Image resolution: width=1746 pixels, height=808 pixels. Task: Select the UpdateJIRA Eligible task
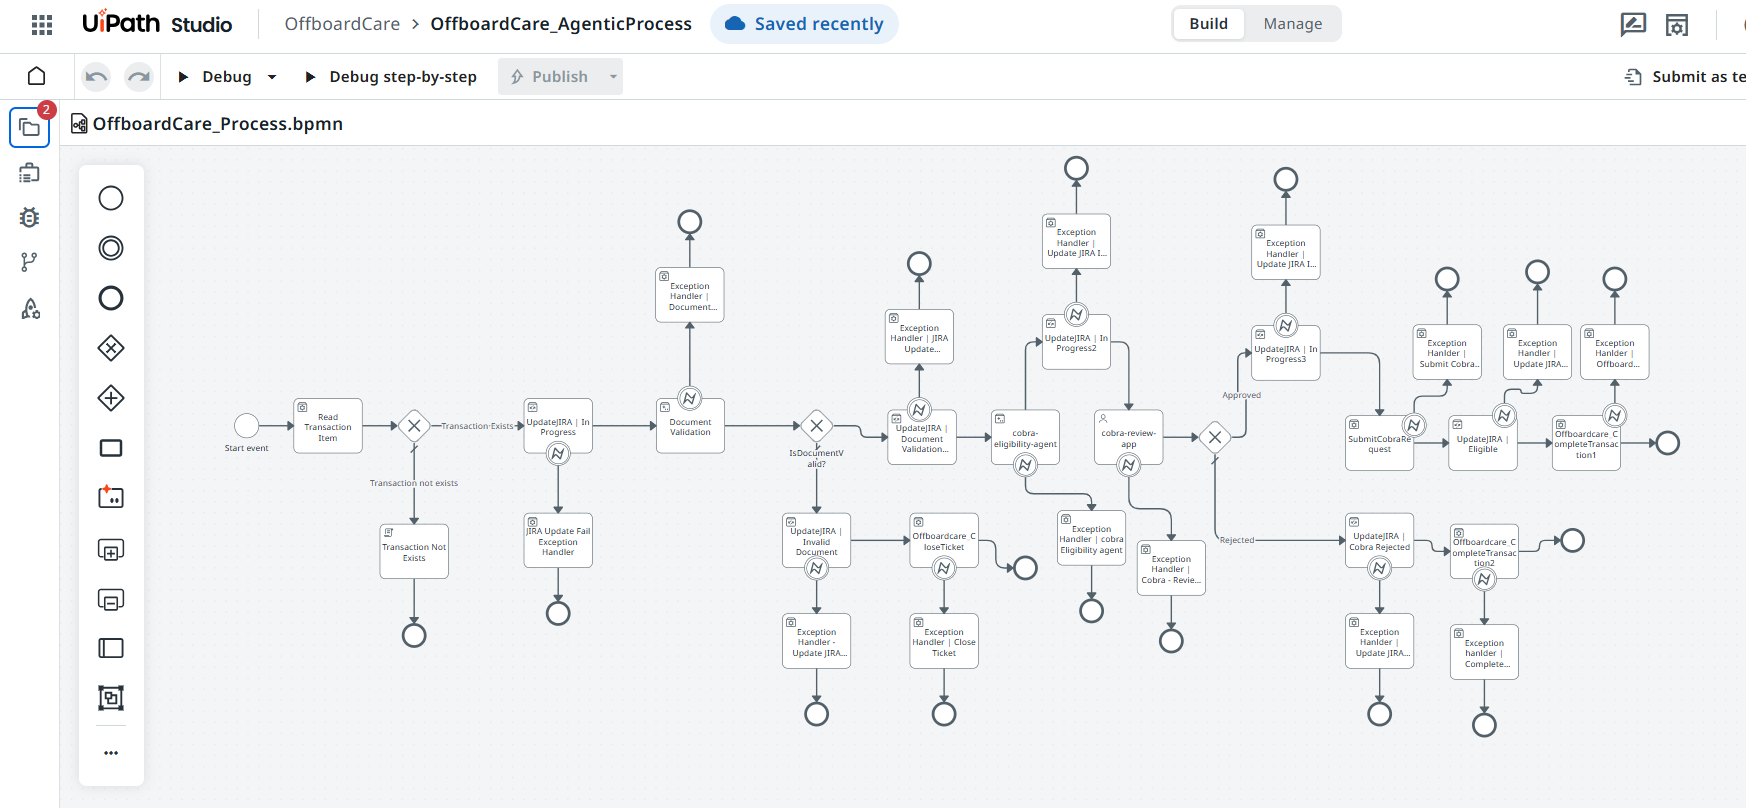(x=1483, y=443)
